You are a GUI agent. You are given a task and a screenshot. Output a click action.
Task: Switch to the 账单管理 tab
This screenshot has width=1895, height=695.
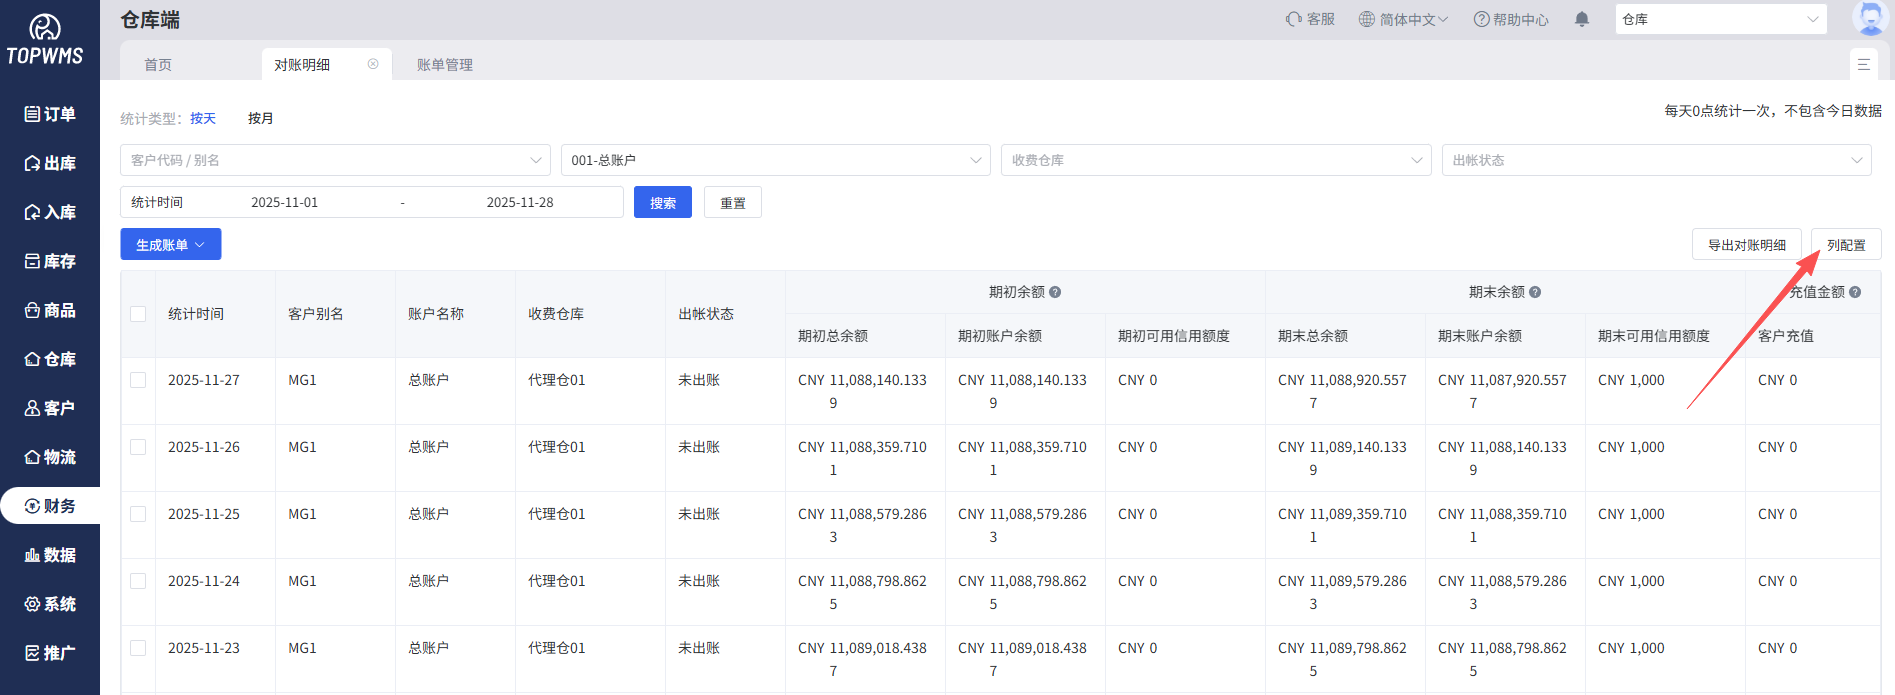(x=445, y=65)
